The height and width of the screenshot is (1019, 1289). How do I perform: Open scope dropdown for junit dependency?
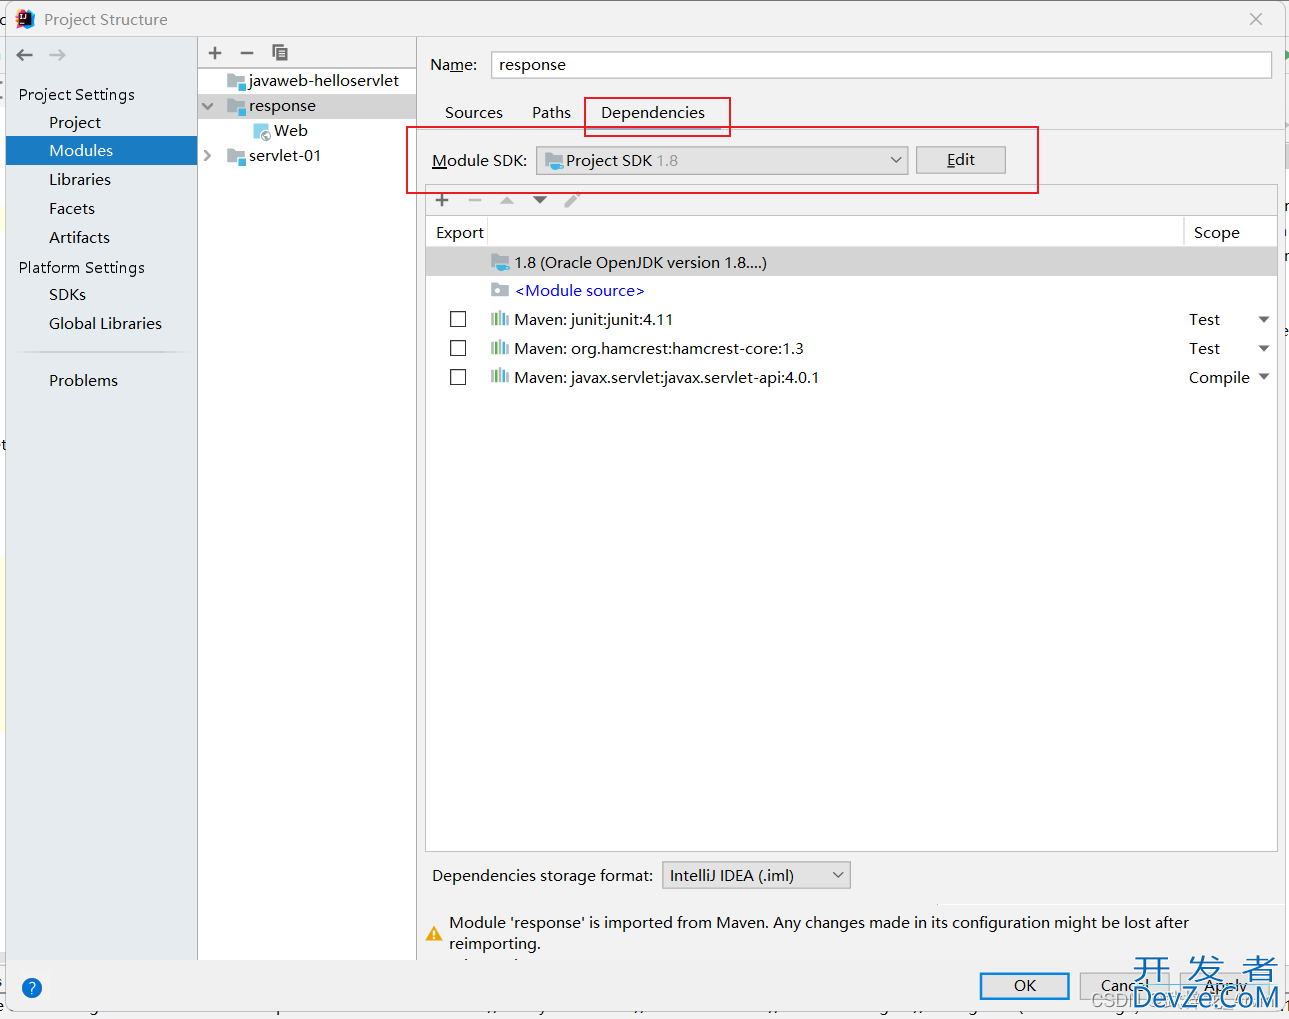tap(1264, 320)
